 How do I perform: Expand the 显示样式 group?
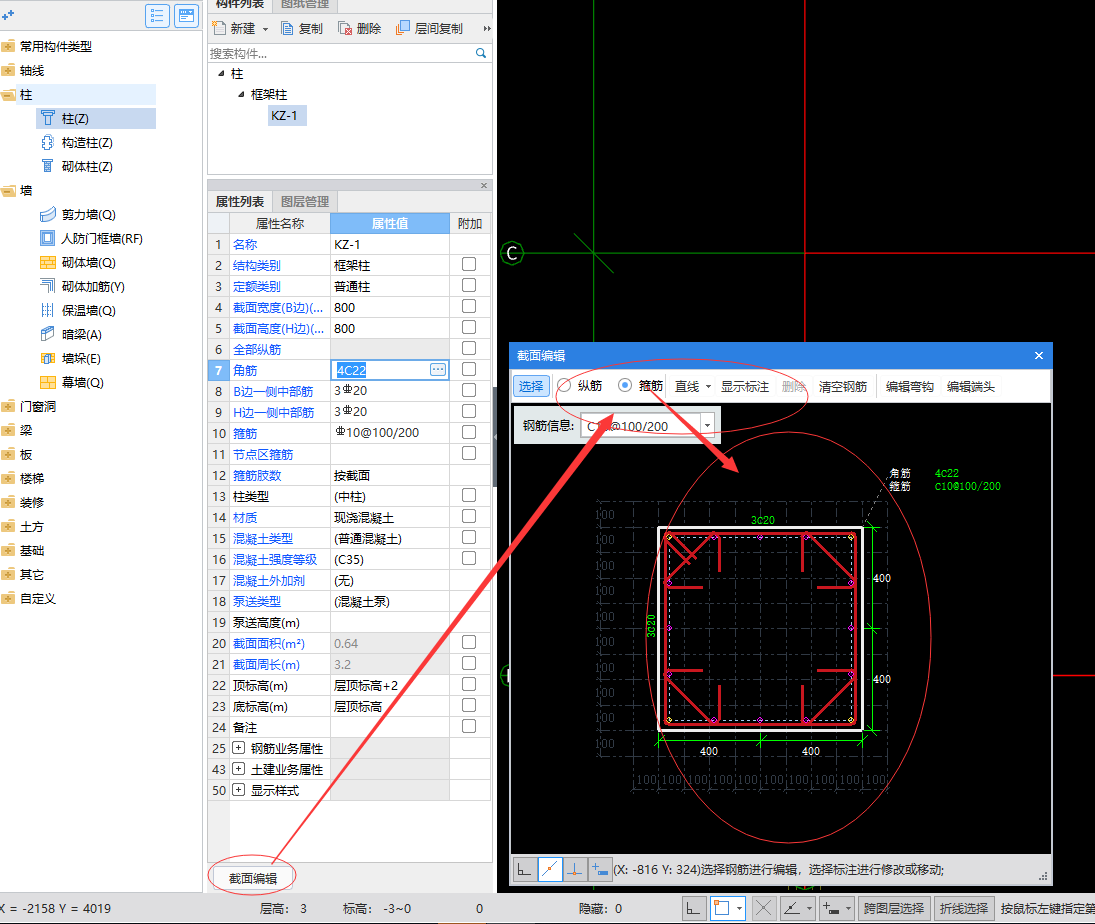point(239,790)
